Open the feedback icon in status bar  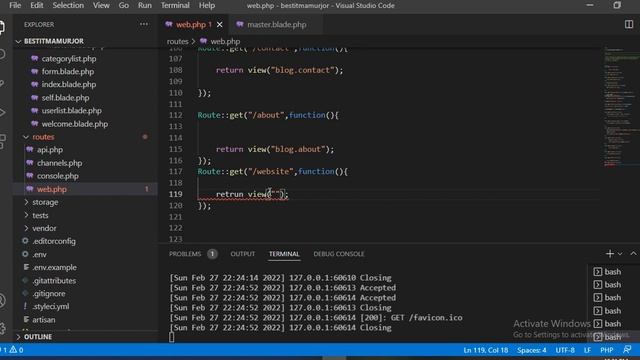point(627,350)
